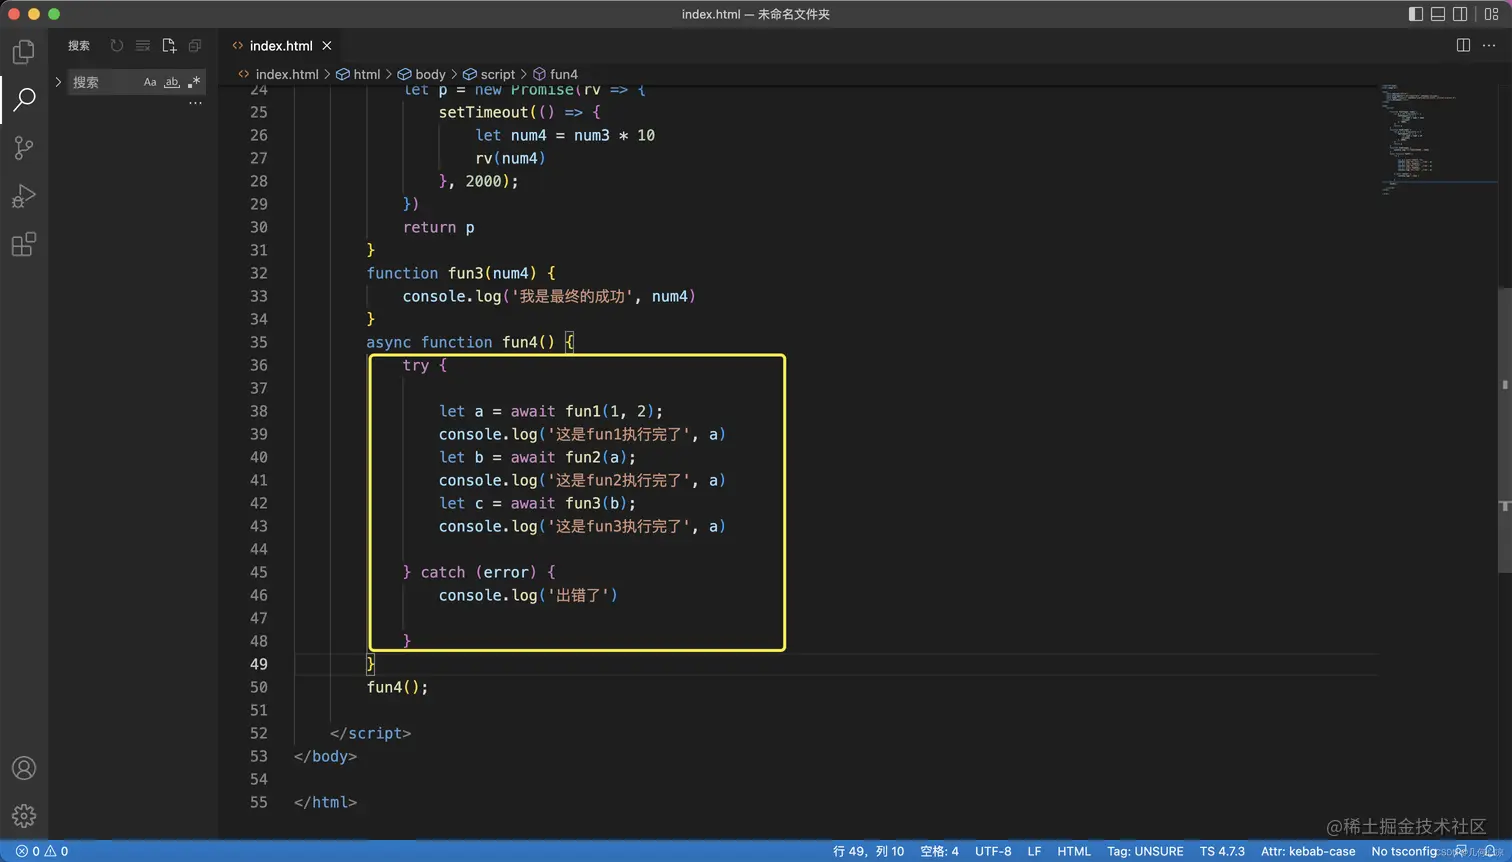Viewport: 1512px width, 862px height.
Task: Toggle search details ellipsis below search box
Action: (195, 103)
